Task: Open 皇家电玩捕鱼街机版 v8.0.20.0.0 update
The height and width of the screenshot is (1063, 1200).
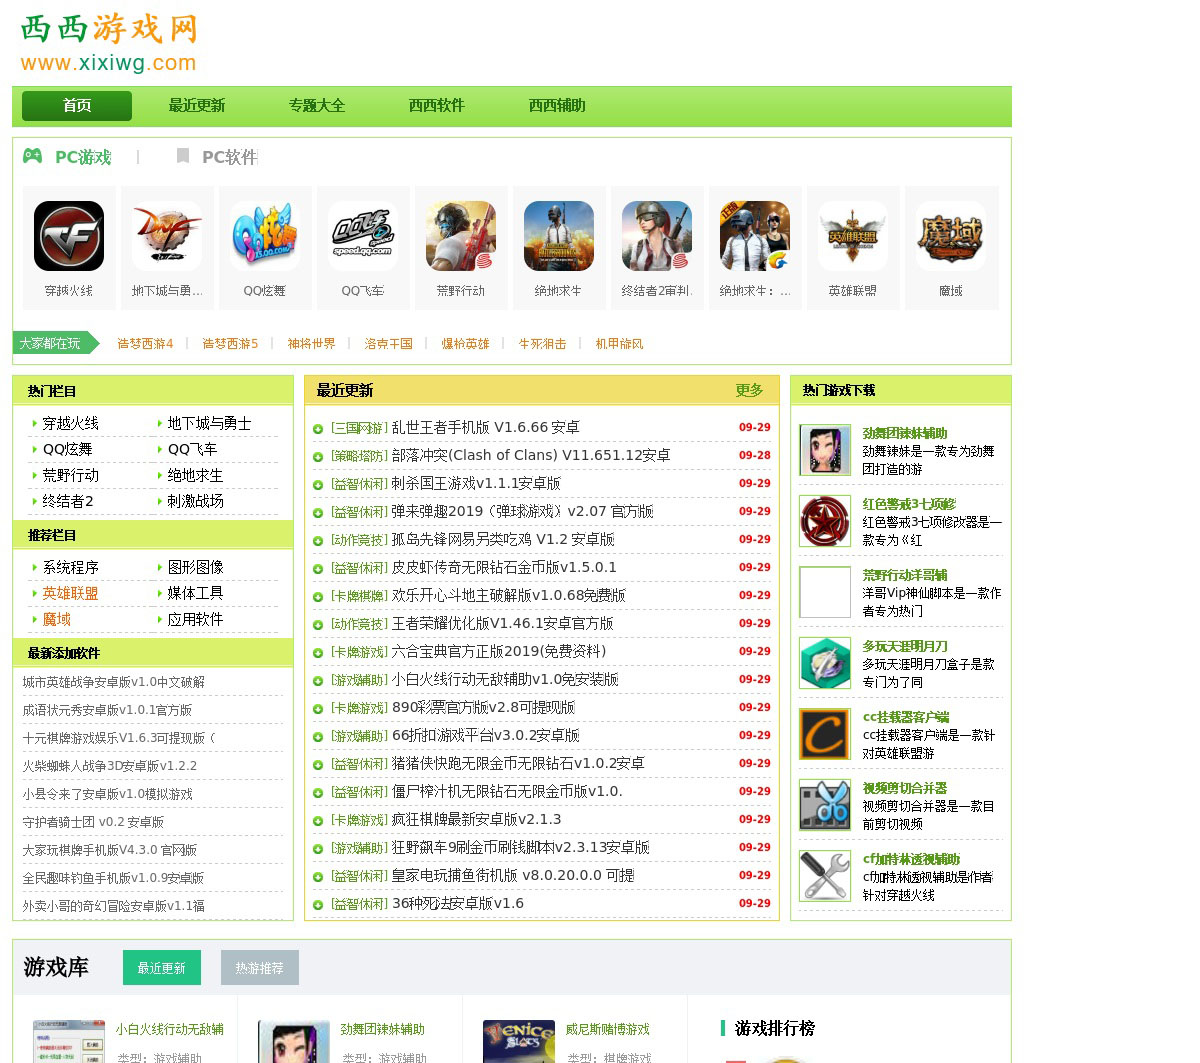Action: click(x=513, y=875)
